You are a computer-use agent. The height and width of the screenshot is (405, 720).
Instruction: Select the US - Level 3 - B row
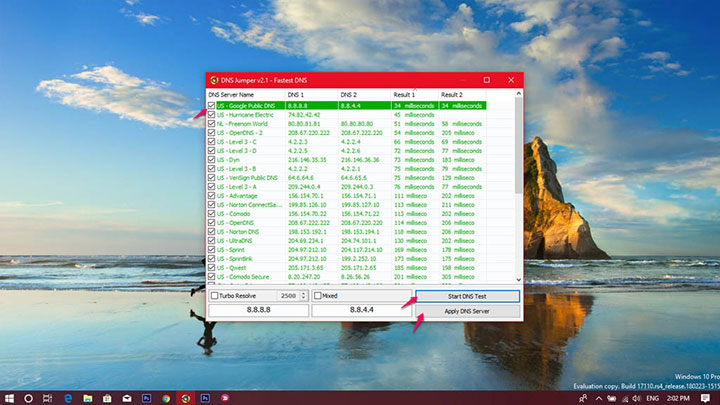click(x=347, y=169)
